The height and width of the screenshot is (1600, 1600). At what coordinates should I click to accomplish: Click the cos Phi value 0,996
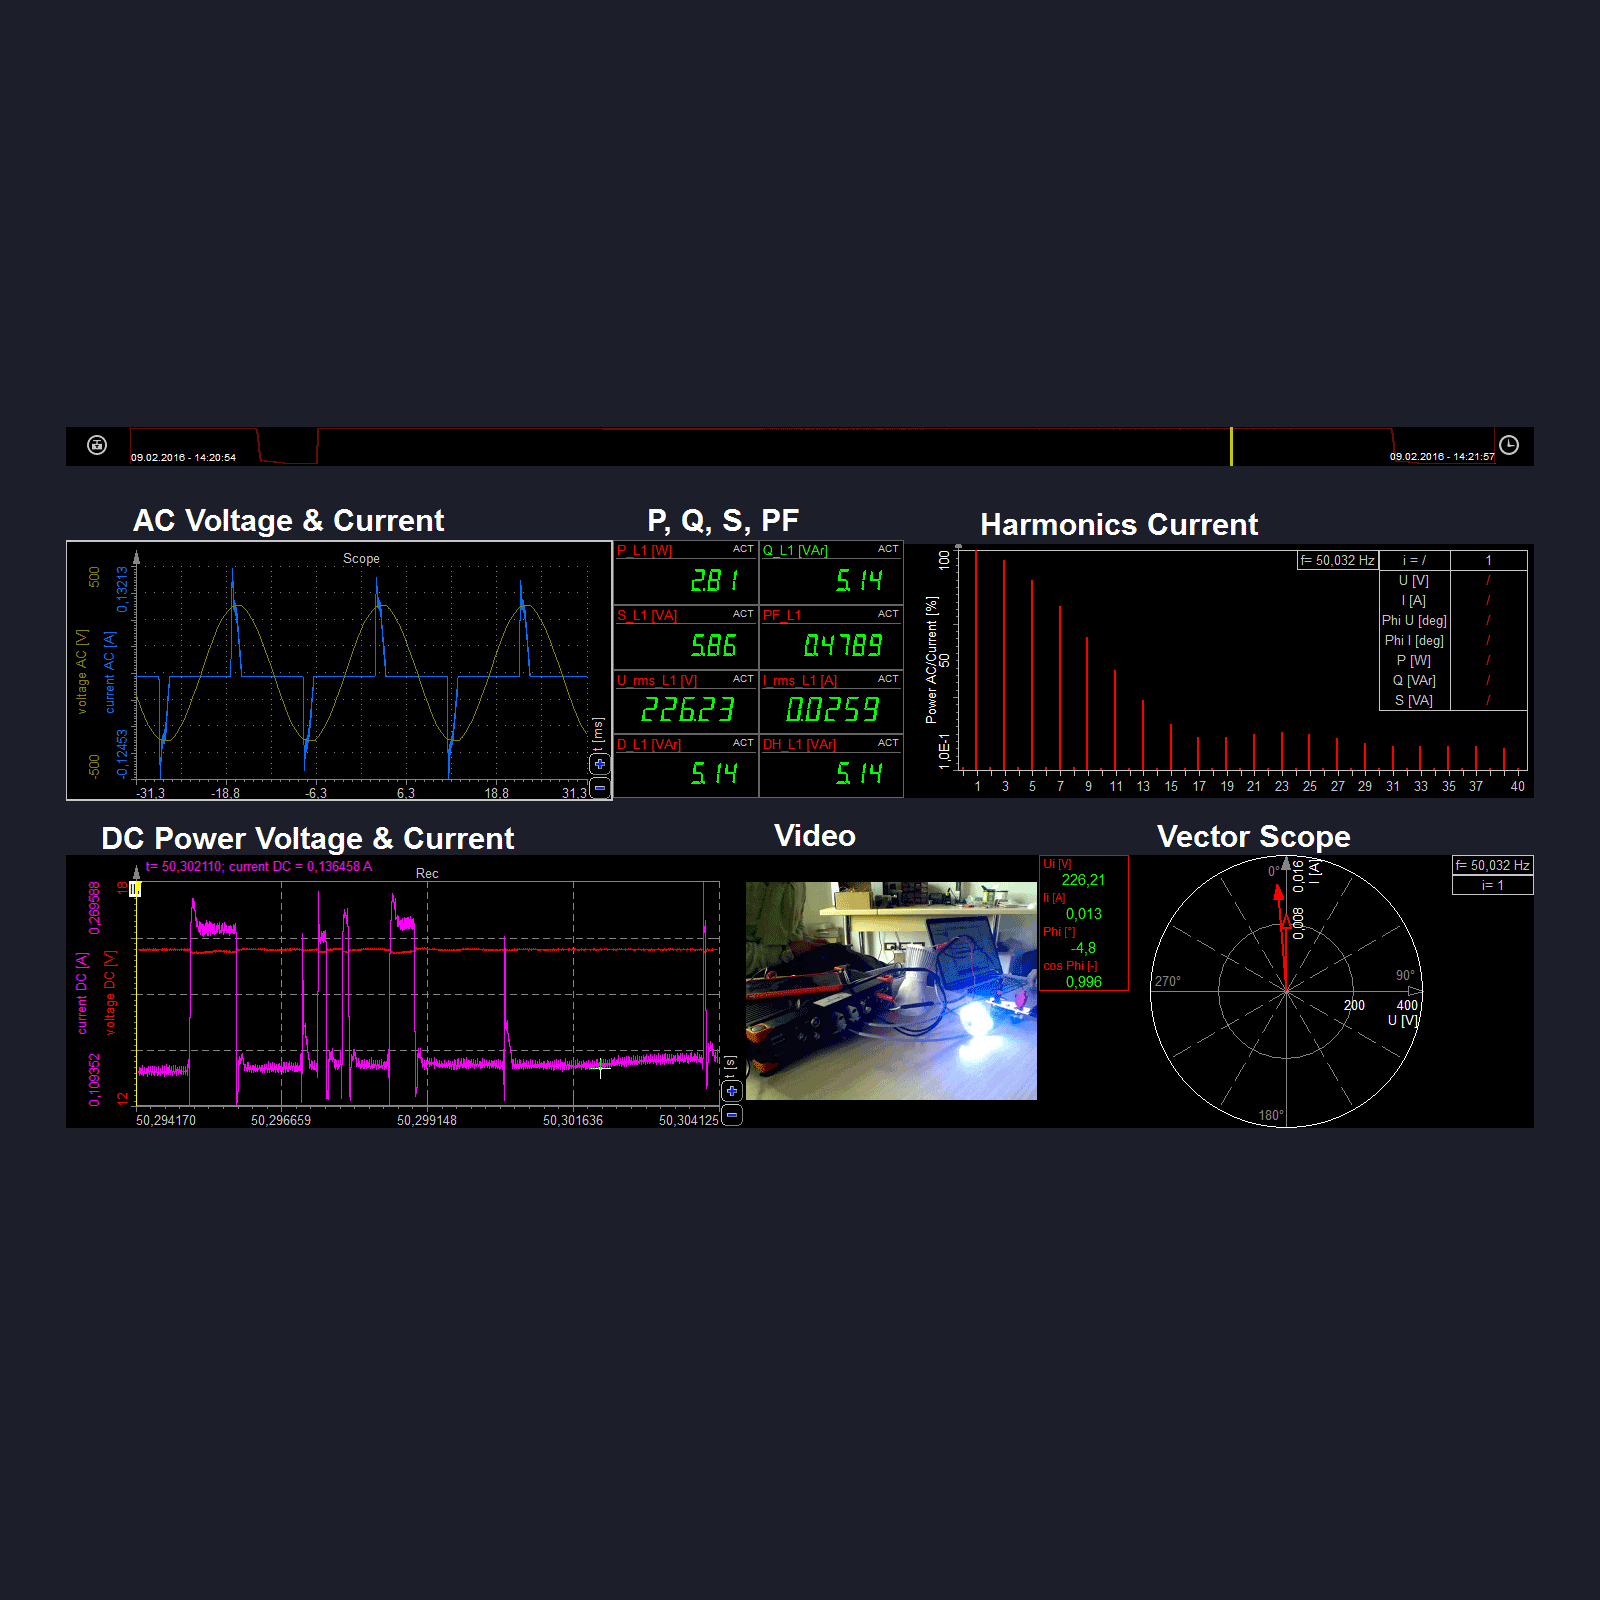1084,982
